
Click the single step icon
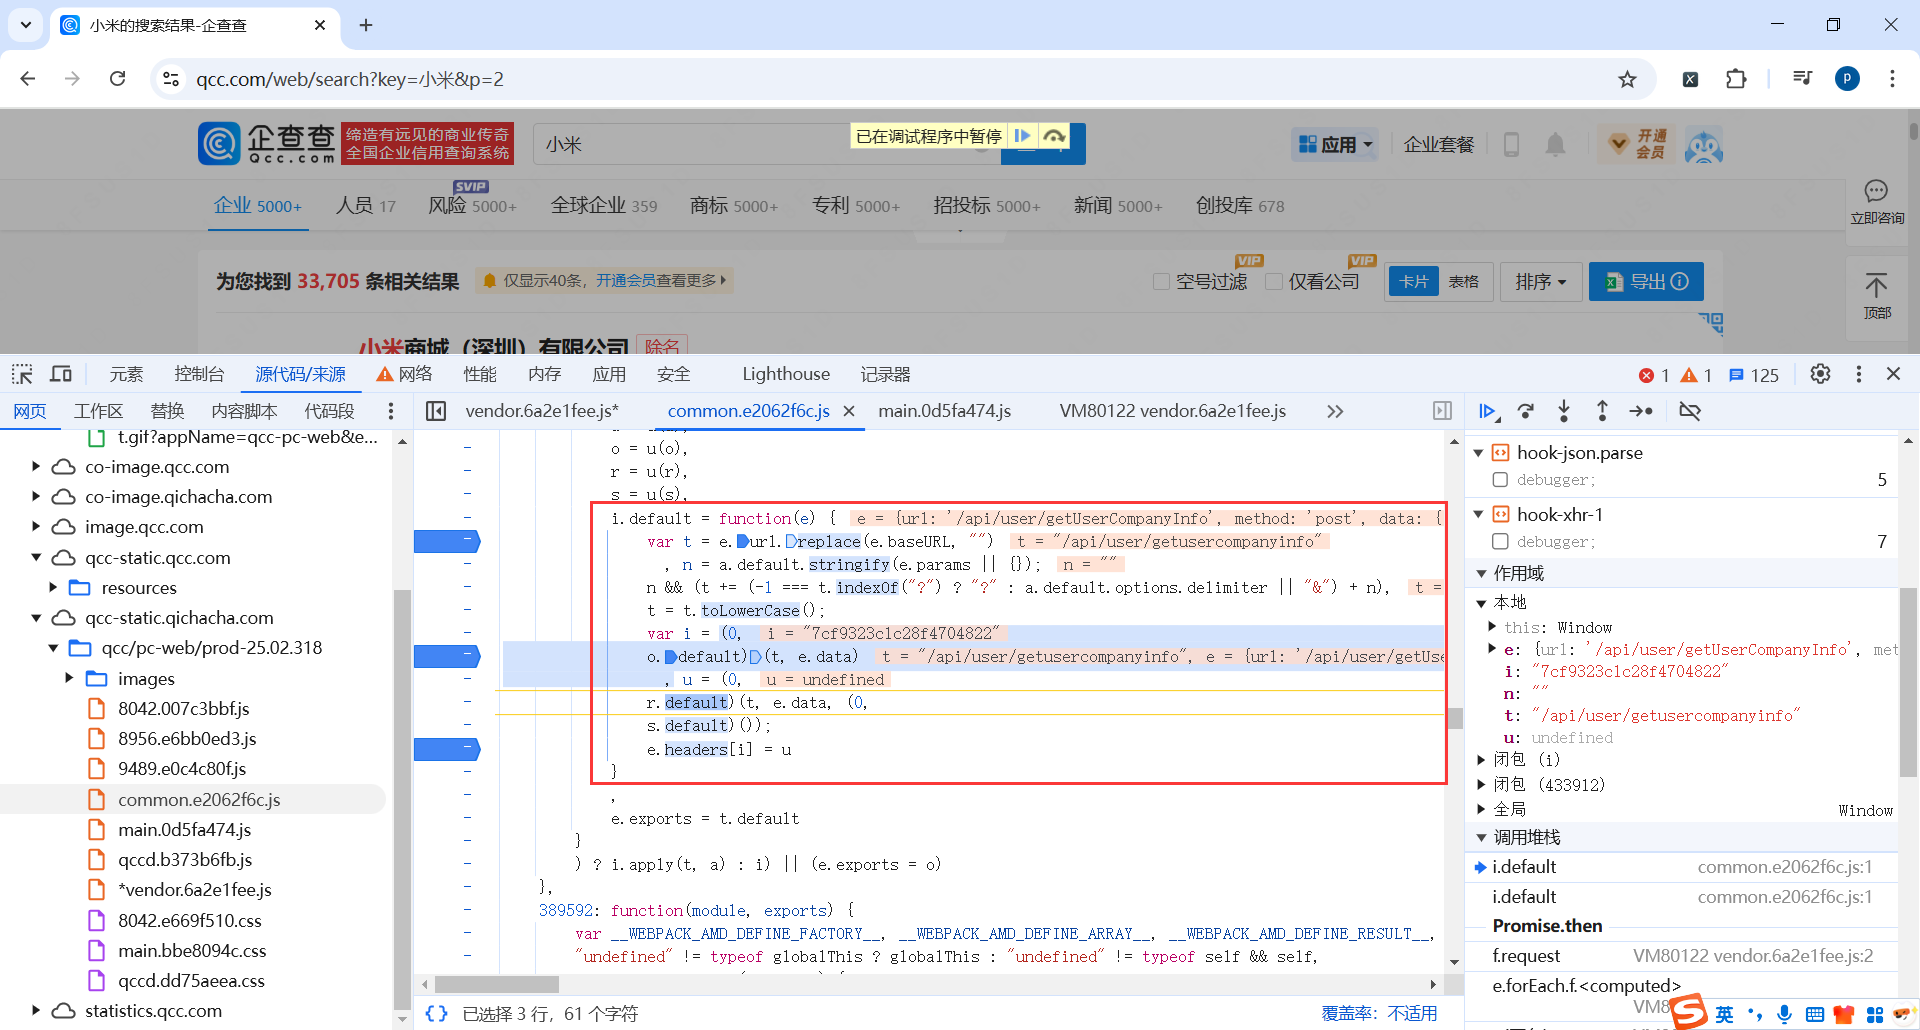(x=1641, y=411)
